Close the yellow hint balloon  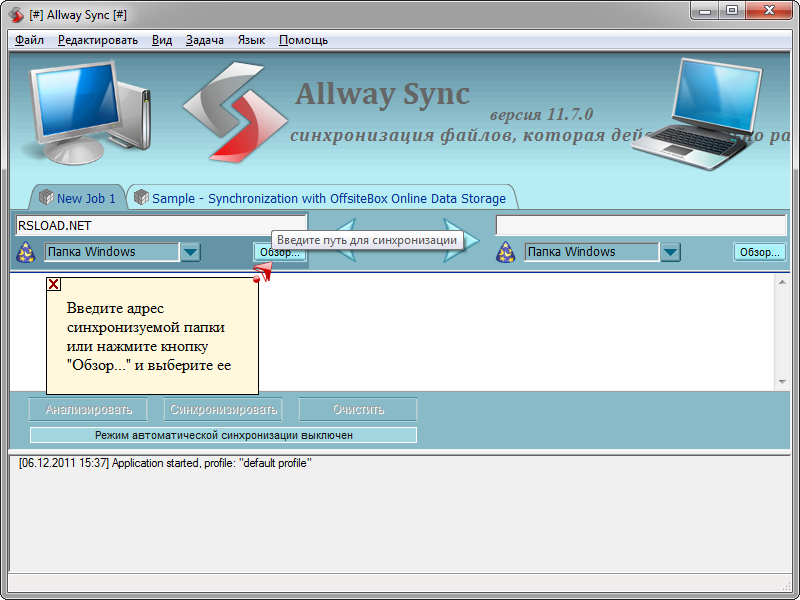(54, 284)
